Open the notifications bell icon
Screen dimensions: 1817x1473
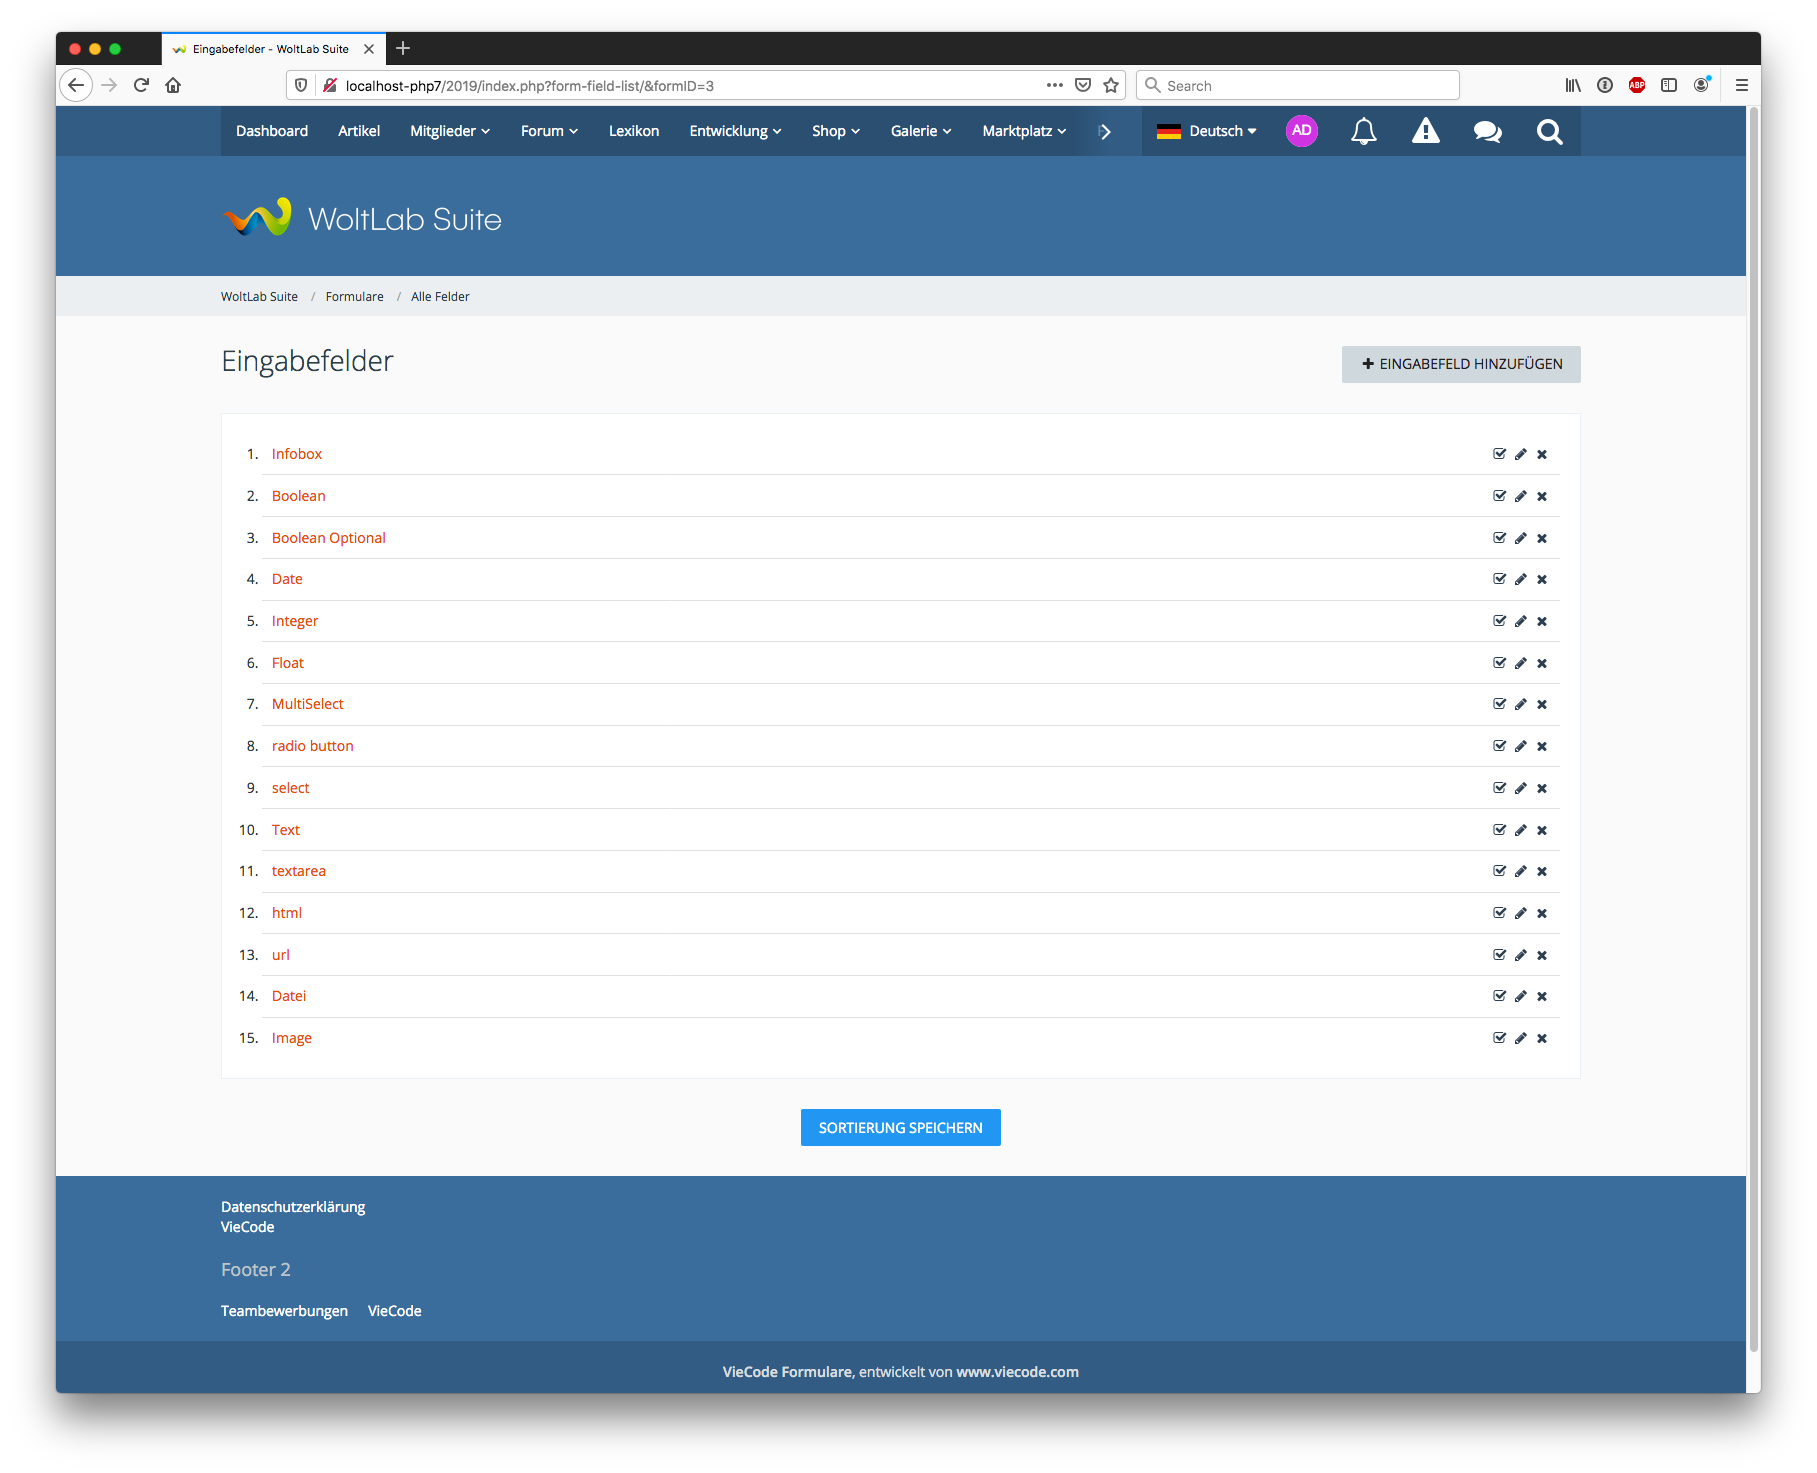[1363, 131]
